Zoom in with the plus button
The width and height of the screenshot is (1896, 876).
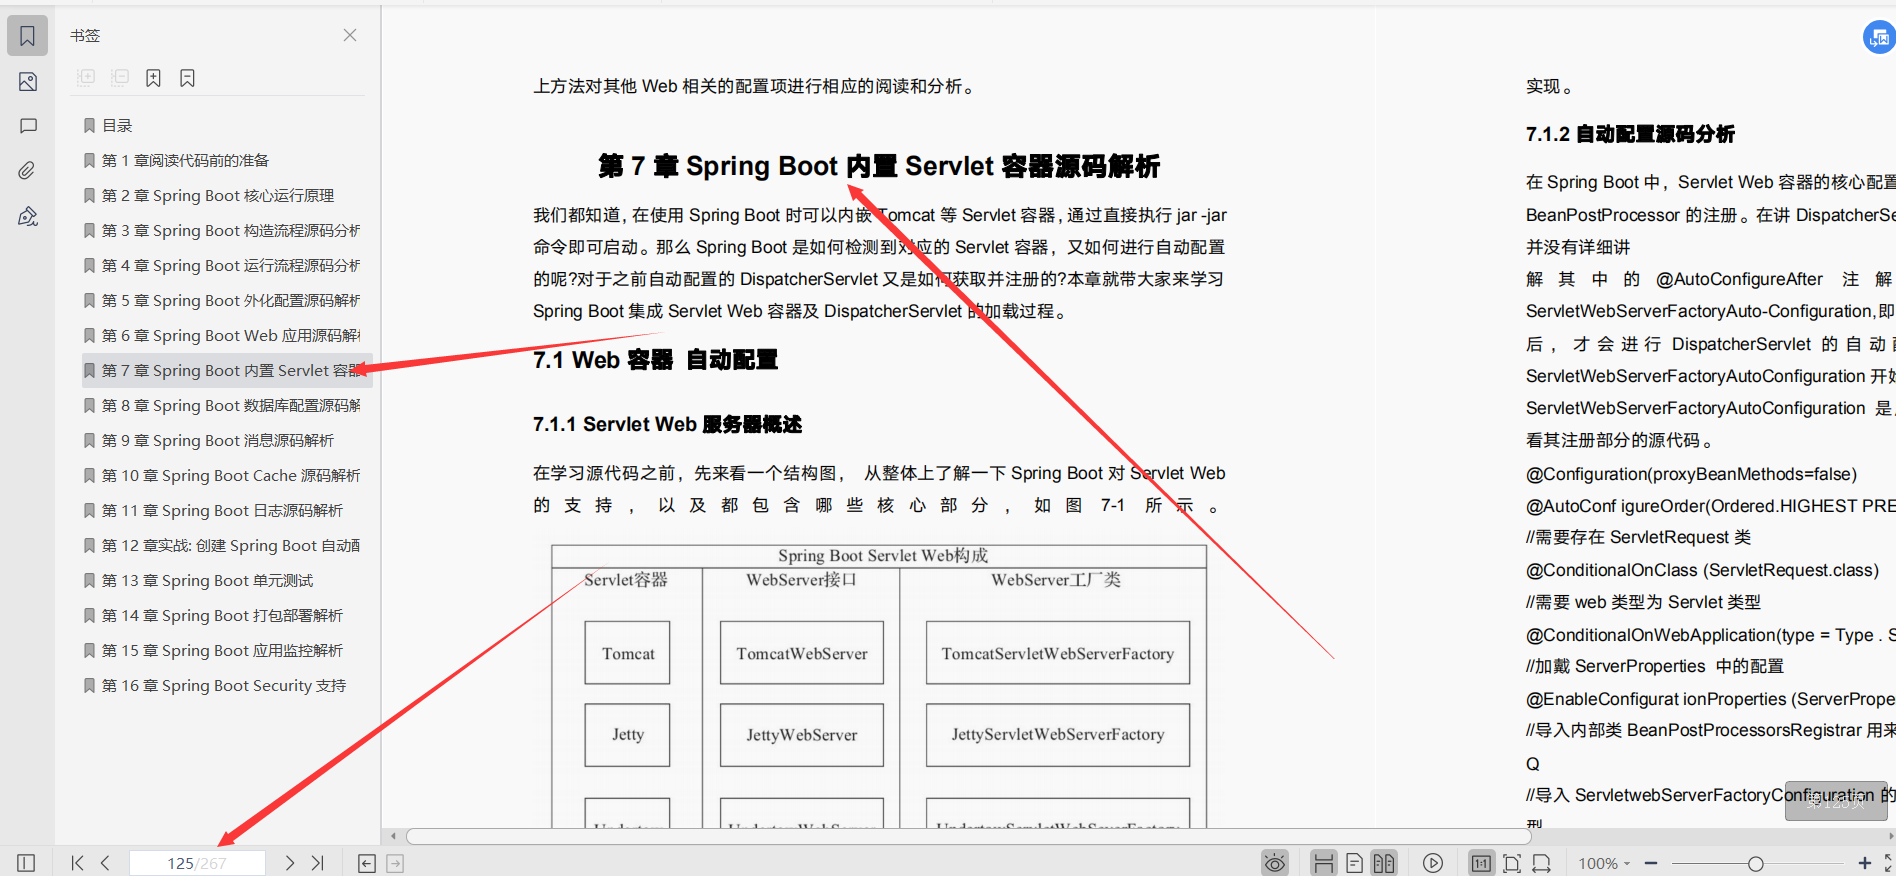pos(1865,863)
